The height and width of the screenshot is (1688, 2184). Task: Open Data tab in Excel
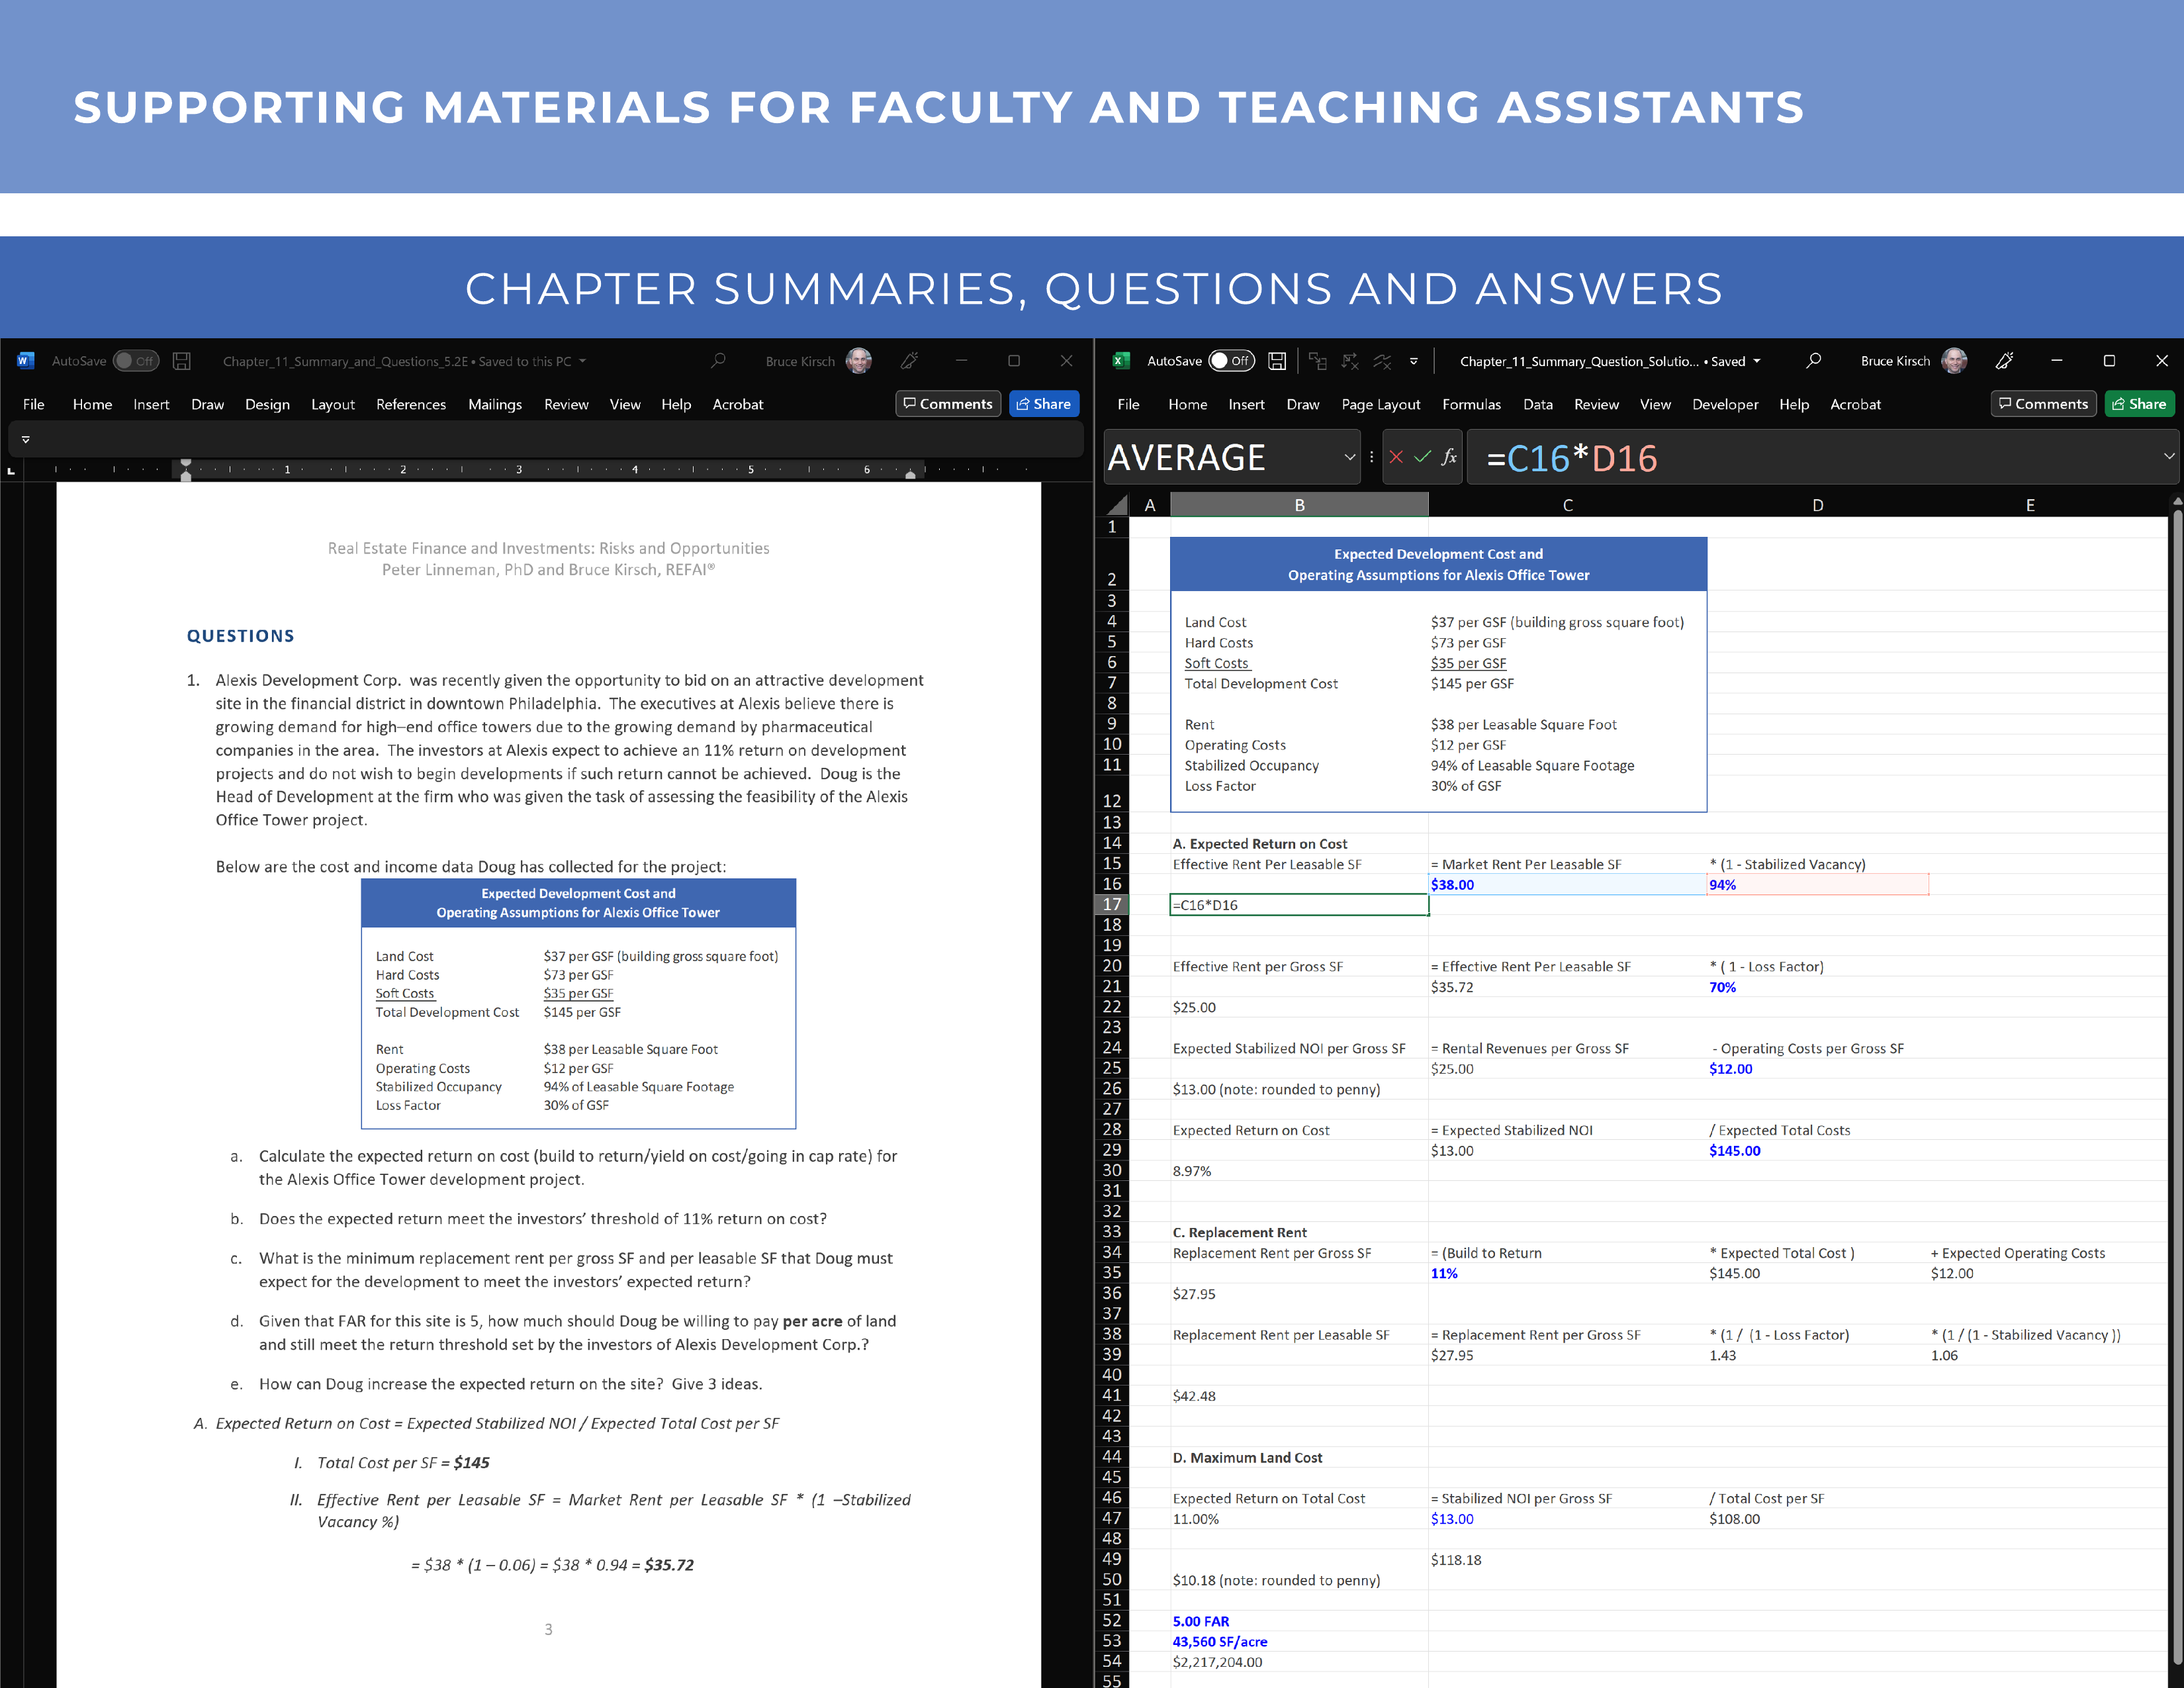1538,404
